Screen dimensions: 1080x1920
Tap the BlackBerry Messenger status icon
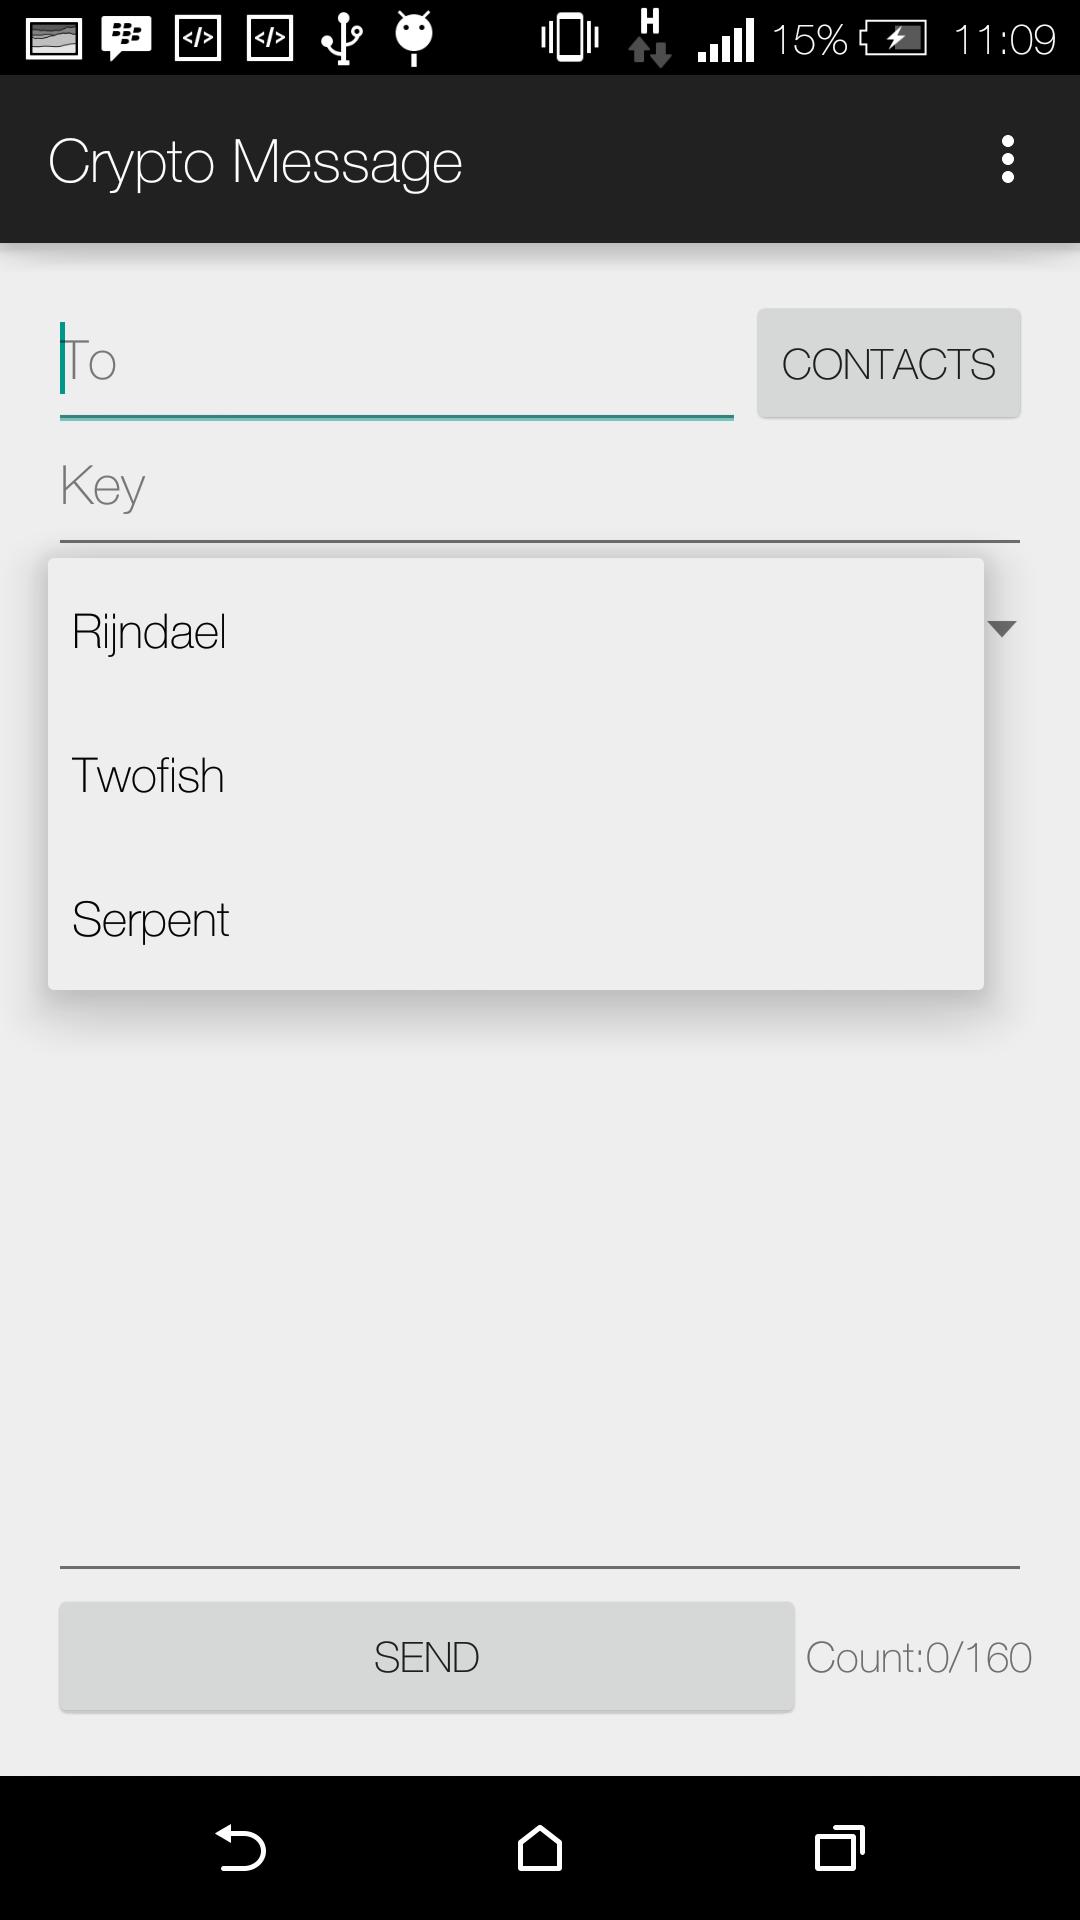click(x=126, y=38)
